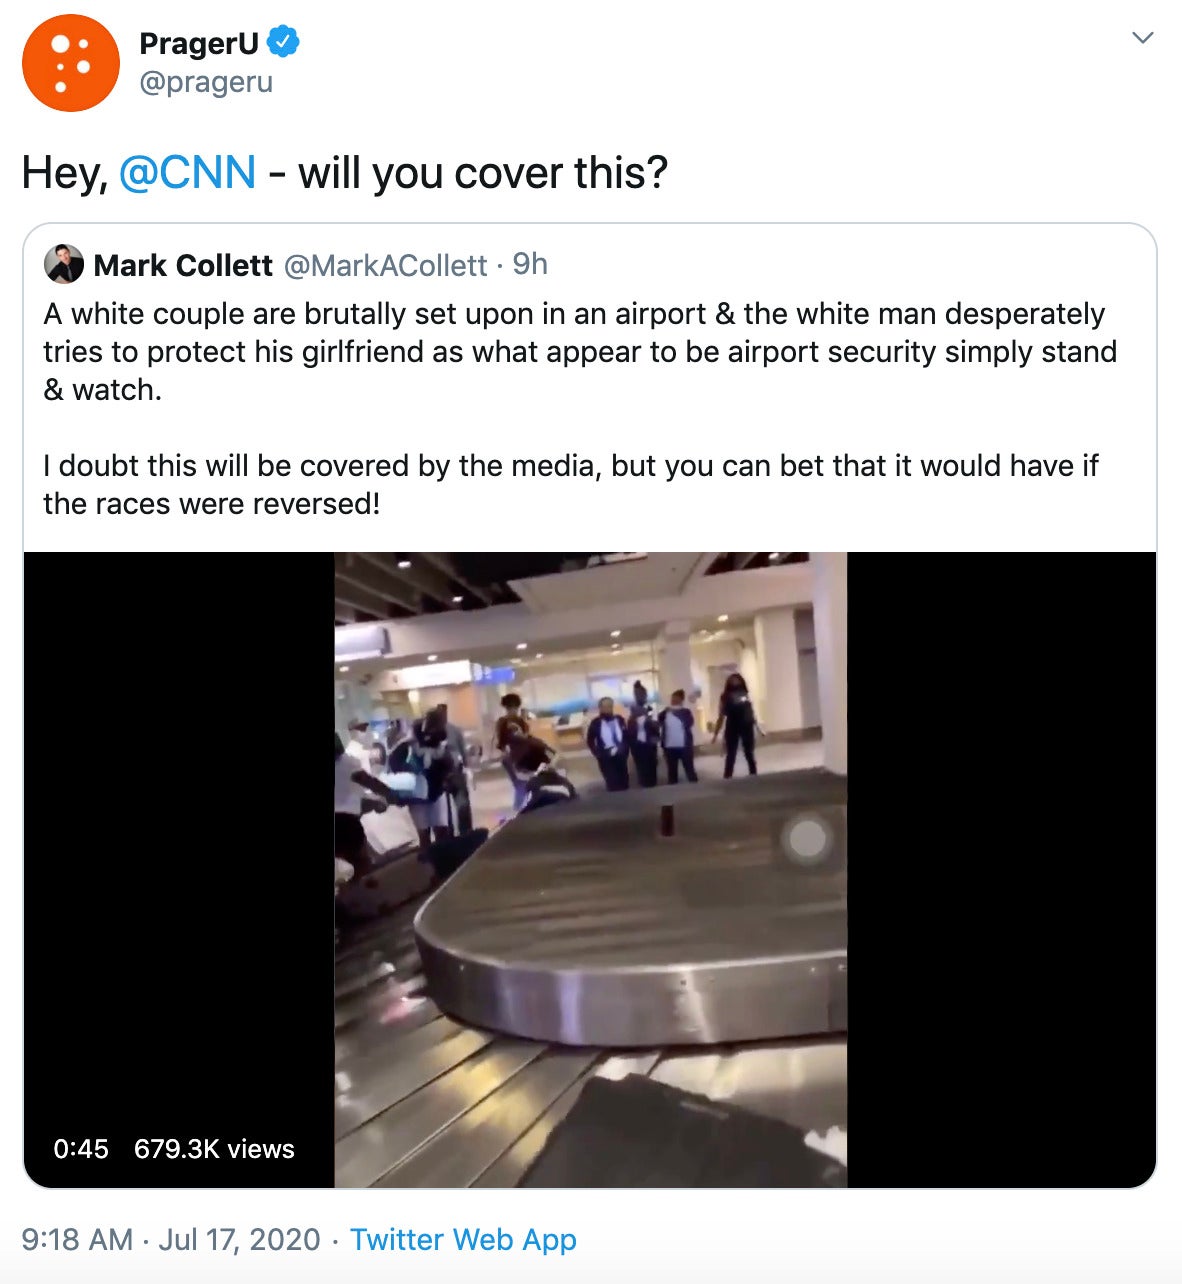1182x1284 pixels.
Task: Click the translucent touch indicator circle in video
Action: pos(806,840)
